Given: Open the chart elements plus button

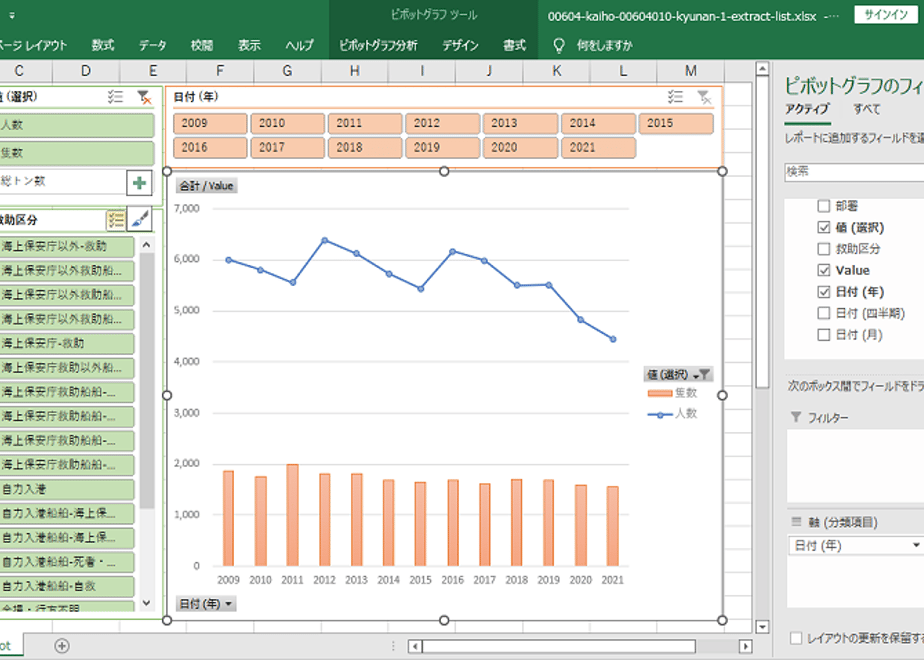Looking at the screenshot, I should [140, 183].
